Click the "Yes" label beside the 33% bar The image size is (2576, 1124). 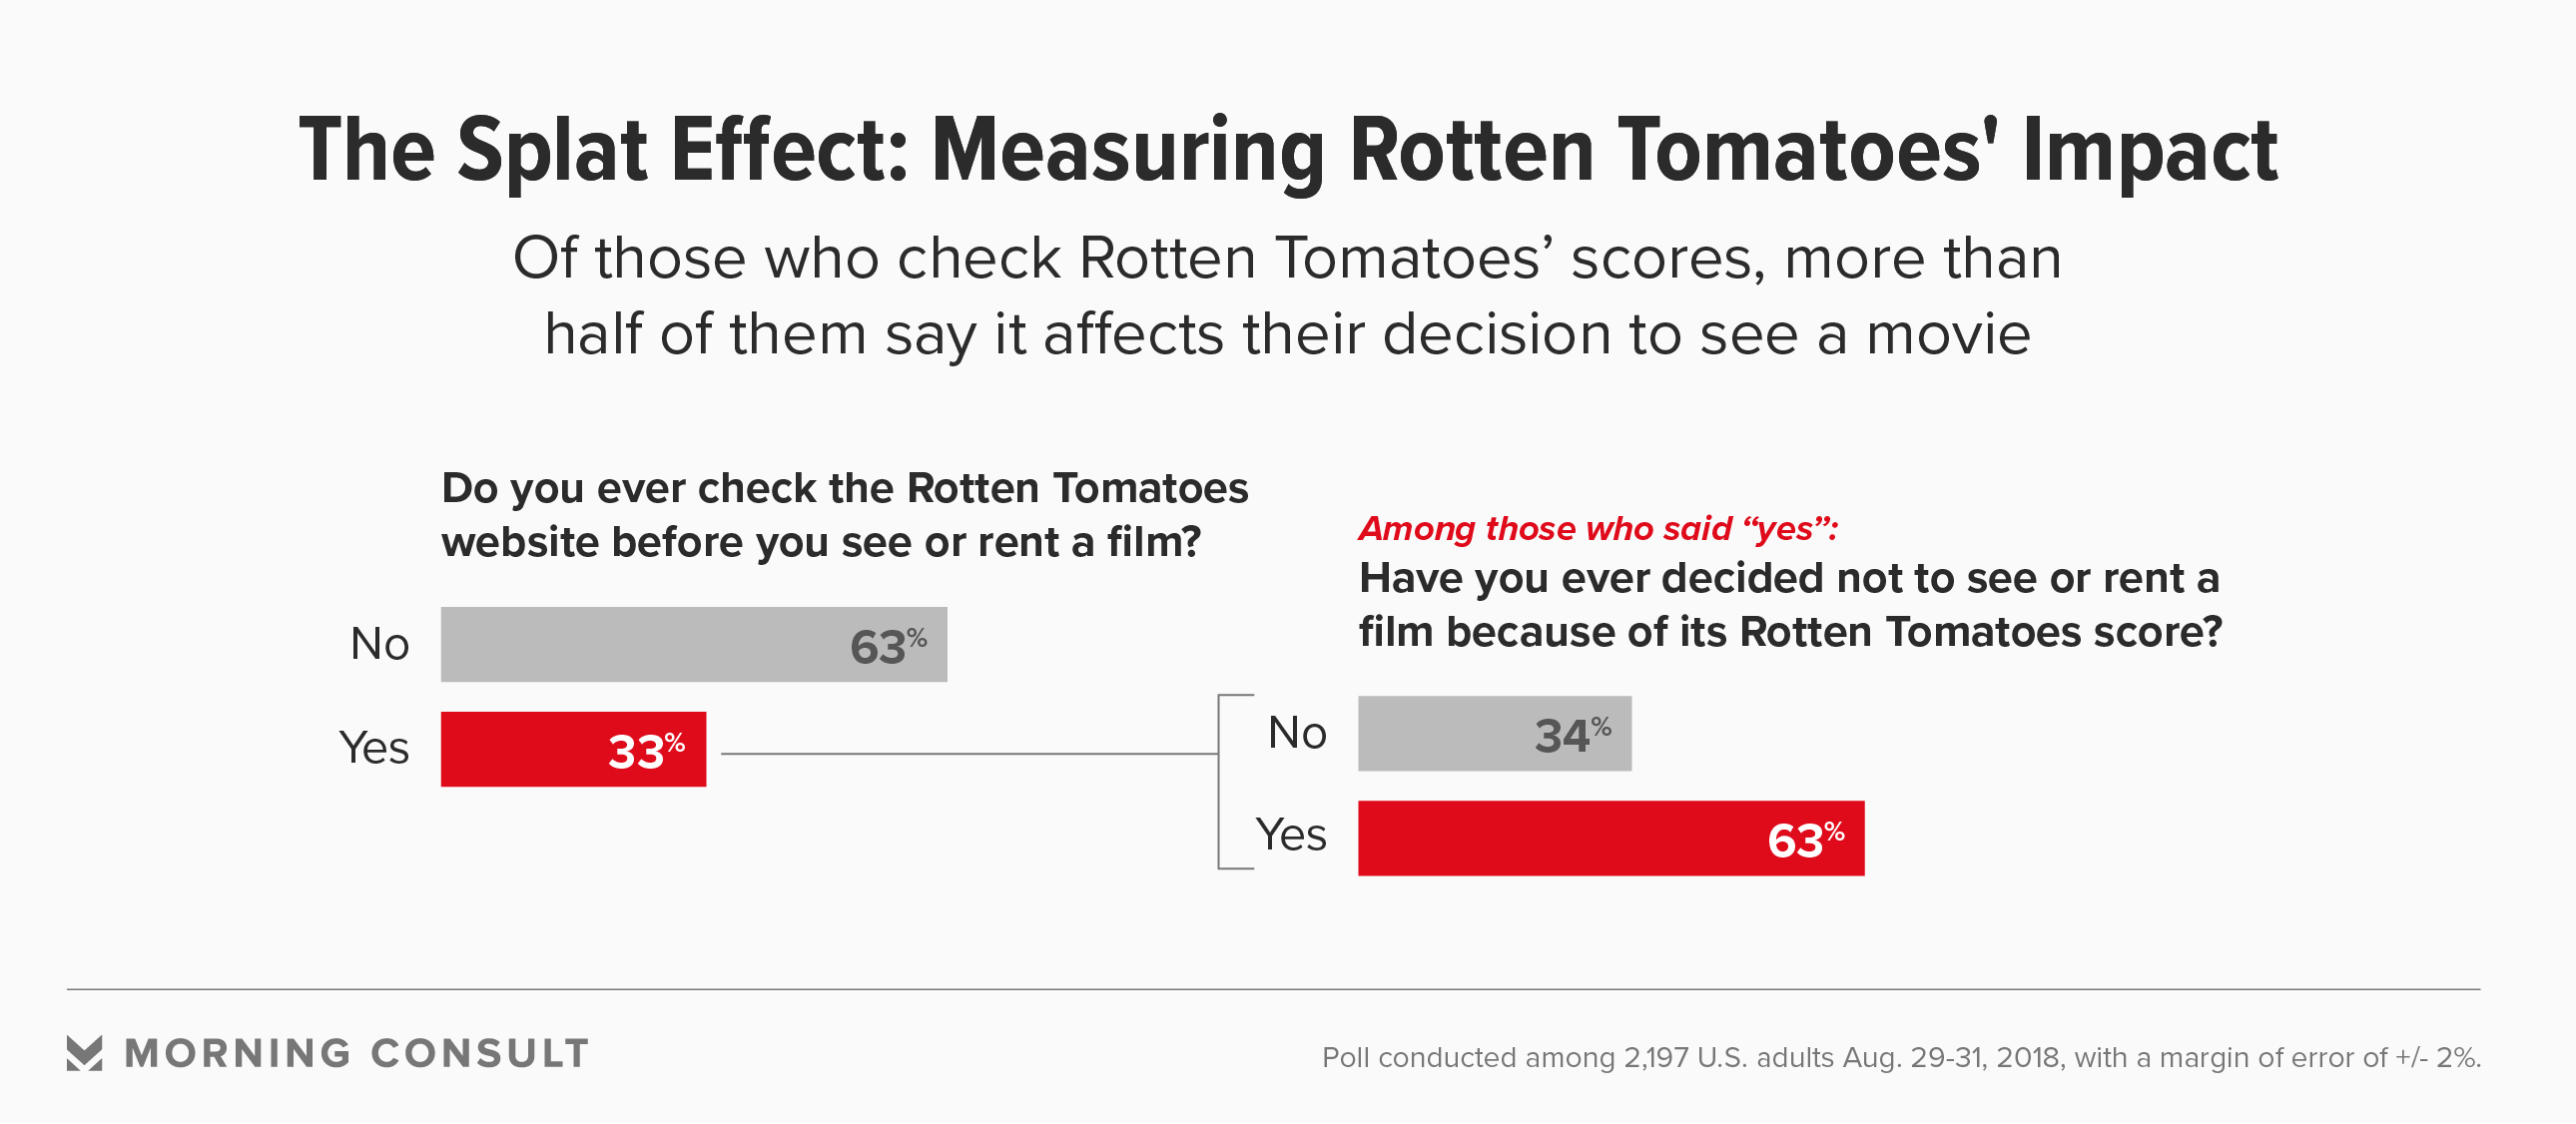point(374,748)
